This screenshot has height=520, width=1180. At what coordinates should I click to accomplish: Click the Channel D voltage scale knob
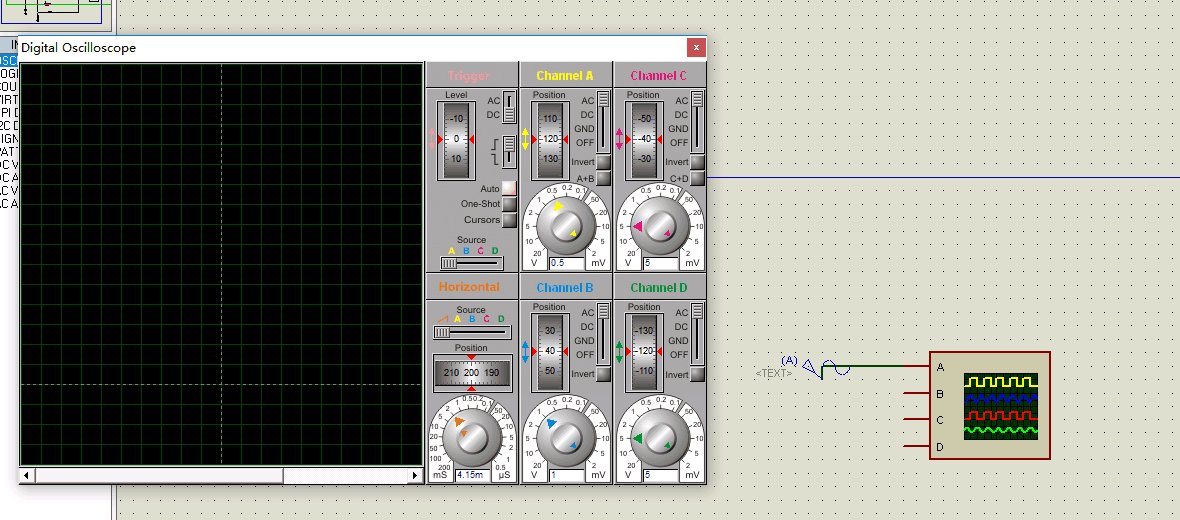(660, 436)
